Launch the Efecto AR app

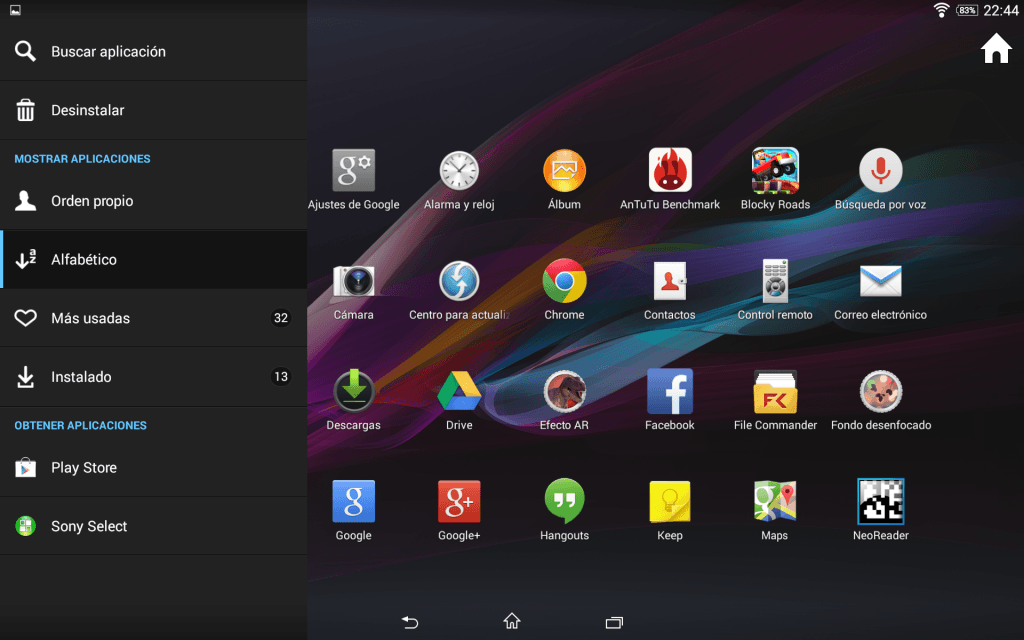(564, 392)
